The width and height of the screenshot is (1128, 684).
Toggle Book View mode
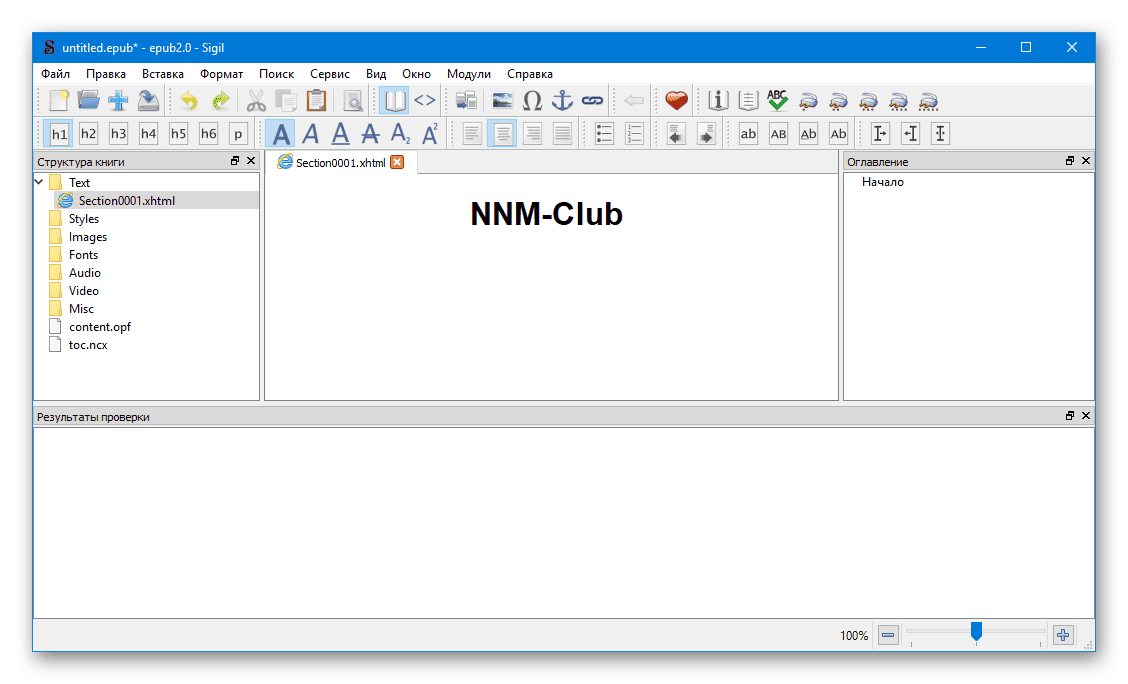click(394, 101)
